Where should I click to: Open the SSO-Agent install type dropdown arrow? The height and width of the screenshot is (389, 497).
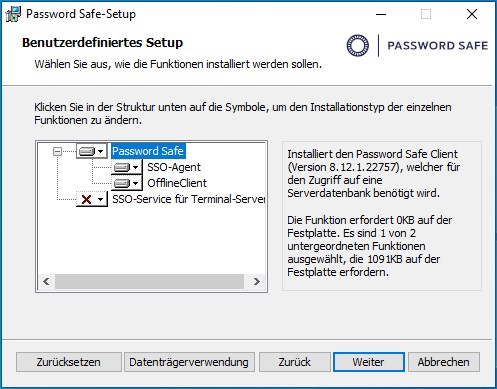(x=135, y=167)
